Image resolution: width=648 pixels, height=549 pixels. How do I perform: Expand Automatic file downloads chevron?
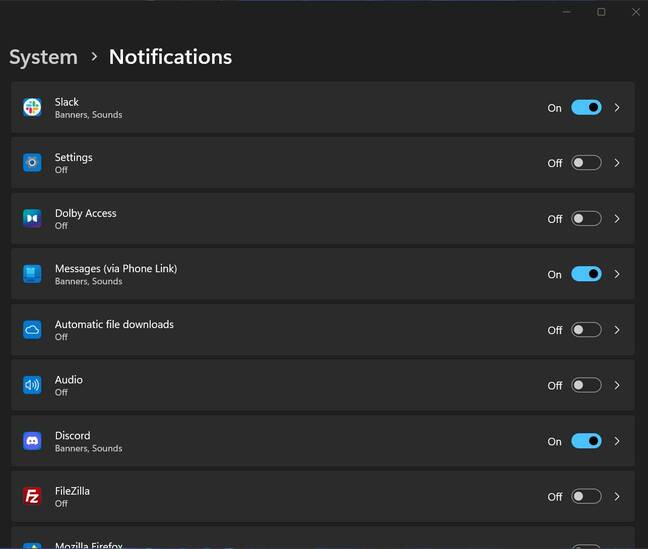pyautogui.click(x=617, y=330)
